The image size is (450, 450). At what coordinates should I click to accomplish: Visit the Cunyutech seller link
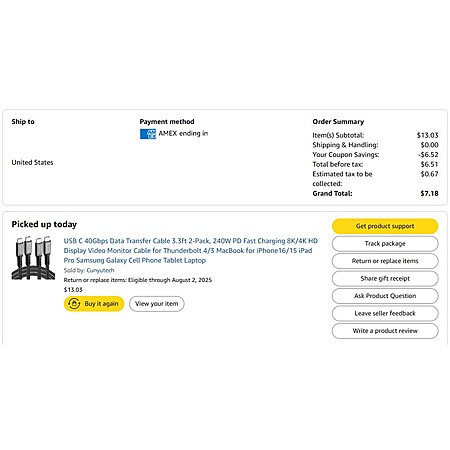(100, 270)
